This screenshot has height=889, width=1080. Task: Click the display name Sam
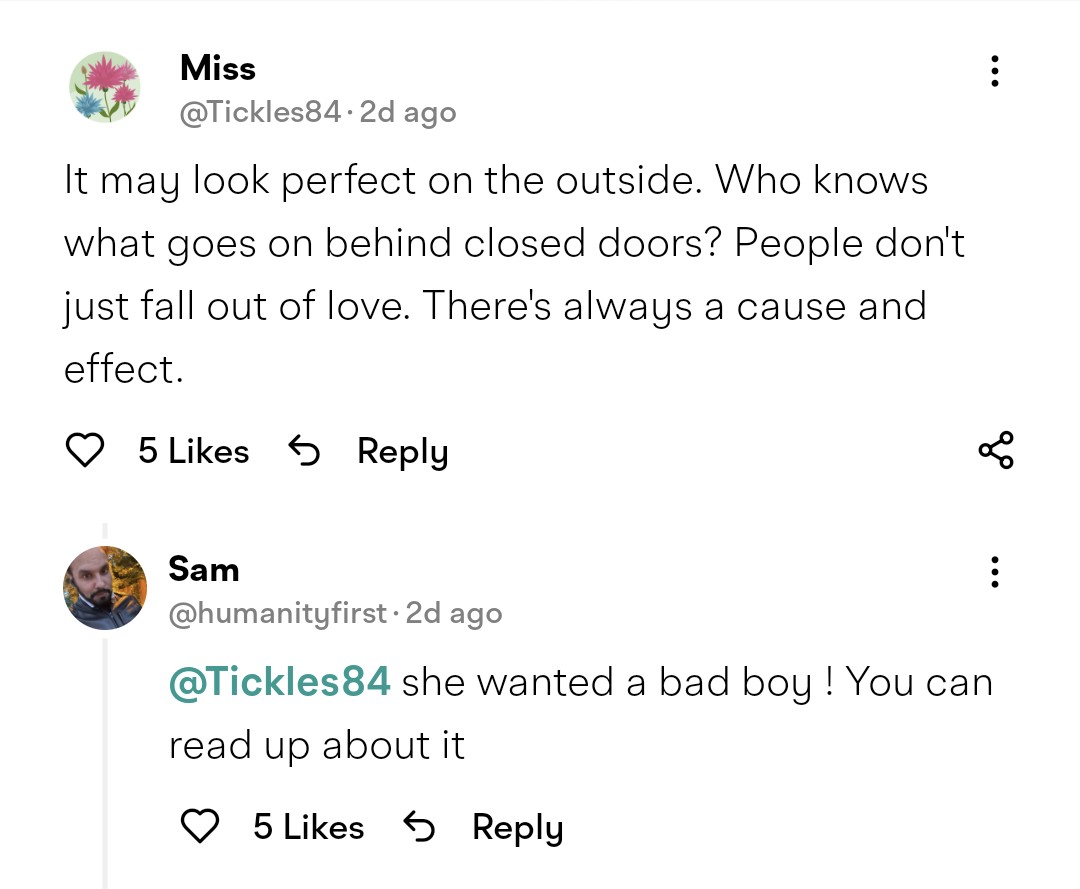(204, 569)
